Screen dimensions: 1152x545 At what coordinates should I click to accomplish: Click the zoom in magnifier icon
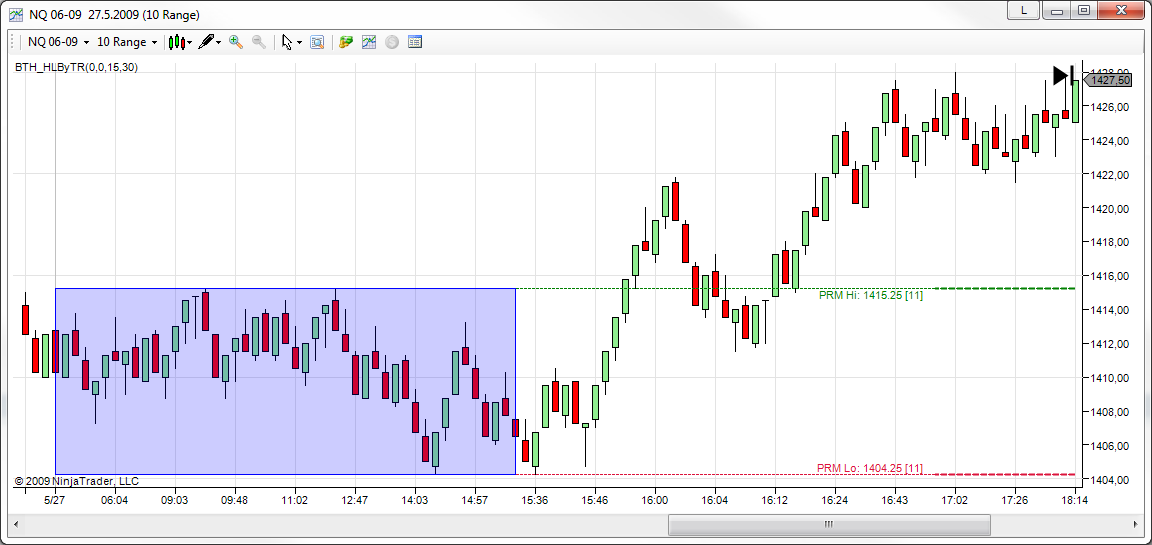pos(236,43)
